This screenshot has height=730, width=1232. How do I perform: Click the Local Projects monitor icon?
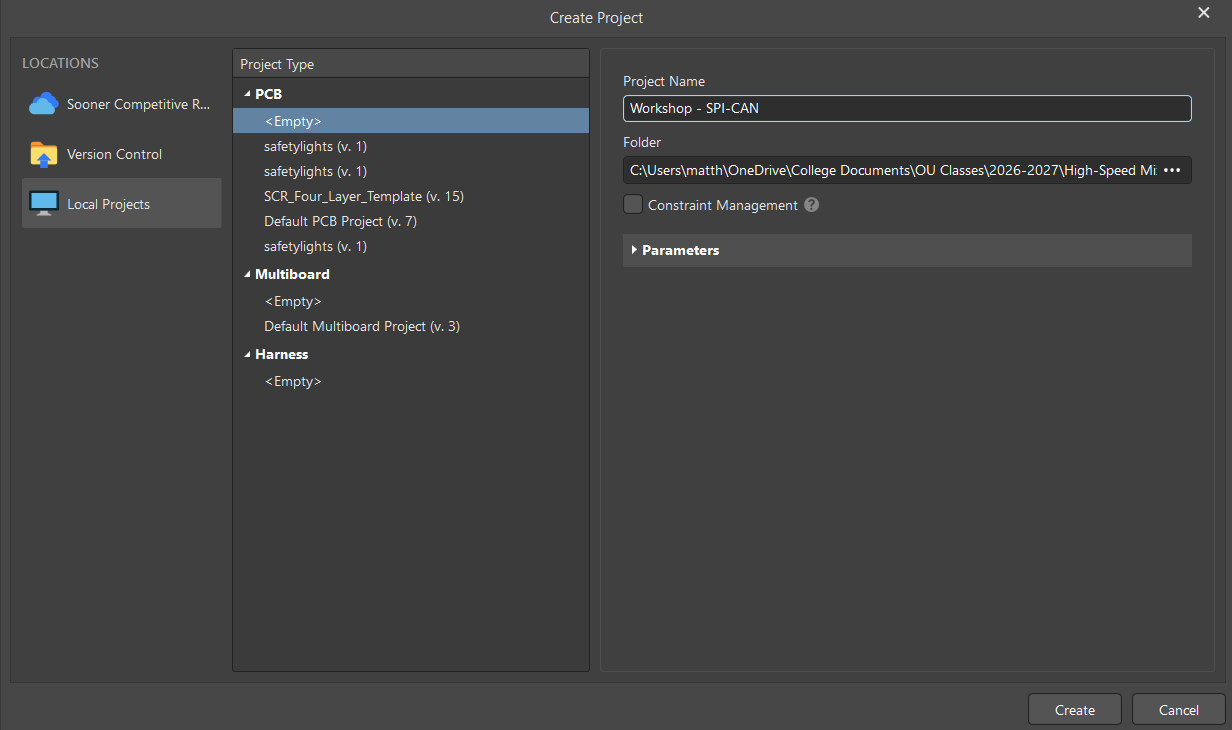point(44,204)
